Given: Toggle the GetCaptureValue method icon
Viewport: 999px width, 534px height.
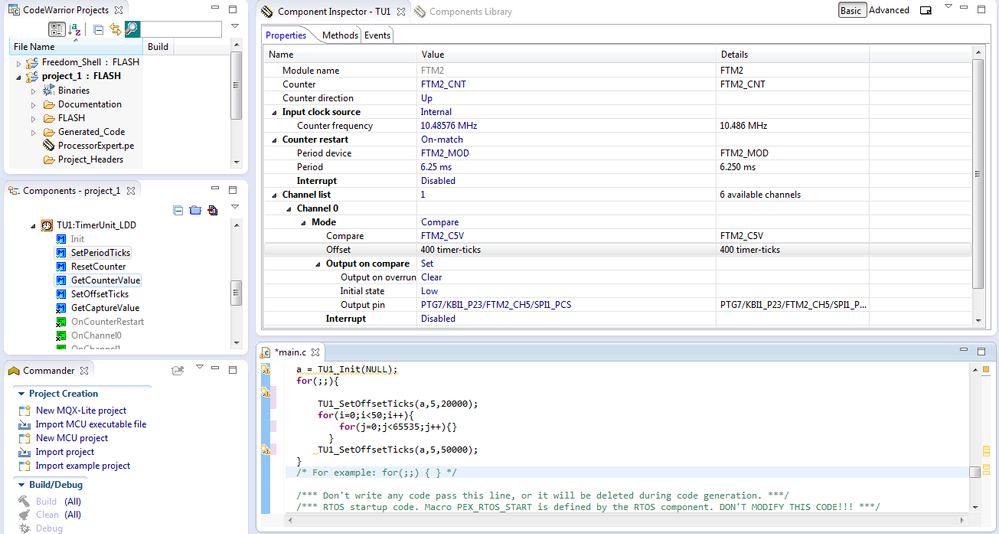Looking at the screenshot, I should click(x=61, y=308).
